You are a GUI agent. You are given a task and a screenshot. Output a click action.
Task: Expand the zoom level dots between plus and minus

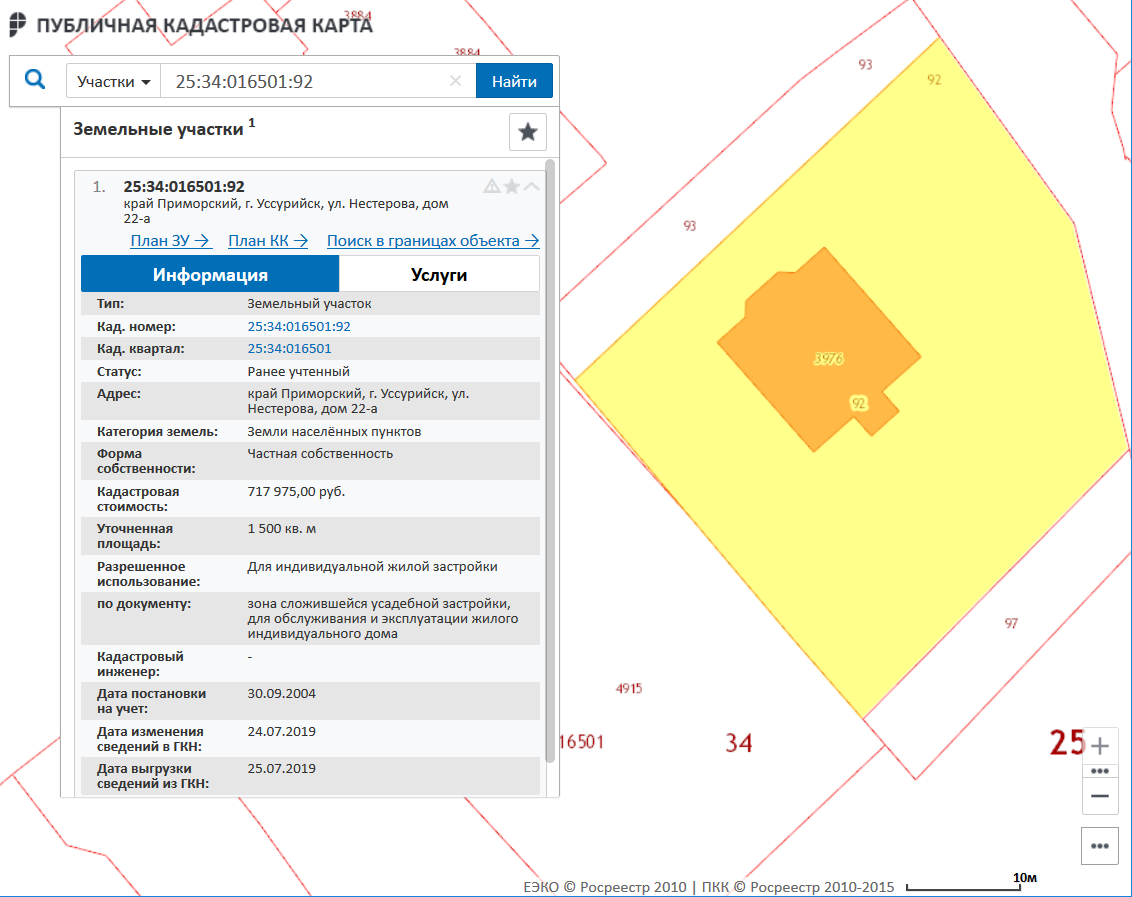(x=1100, y=771)
